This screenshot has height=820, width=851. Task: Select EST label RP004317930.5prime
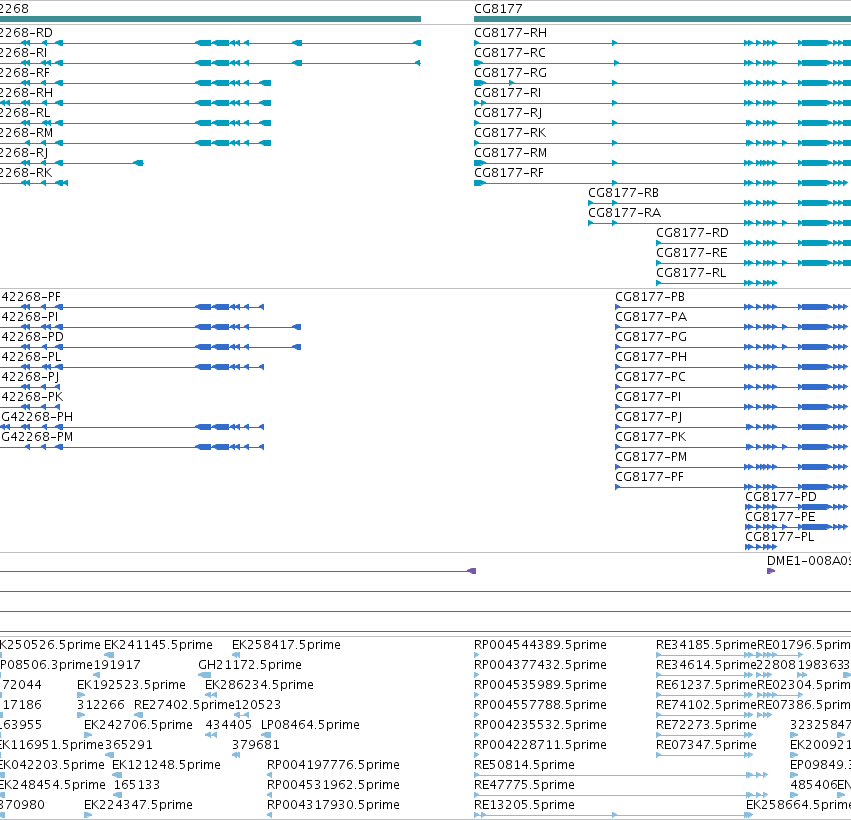click(333, 805)
